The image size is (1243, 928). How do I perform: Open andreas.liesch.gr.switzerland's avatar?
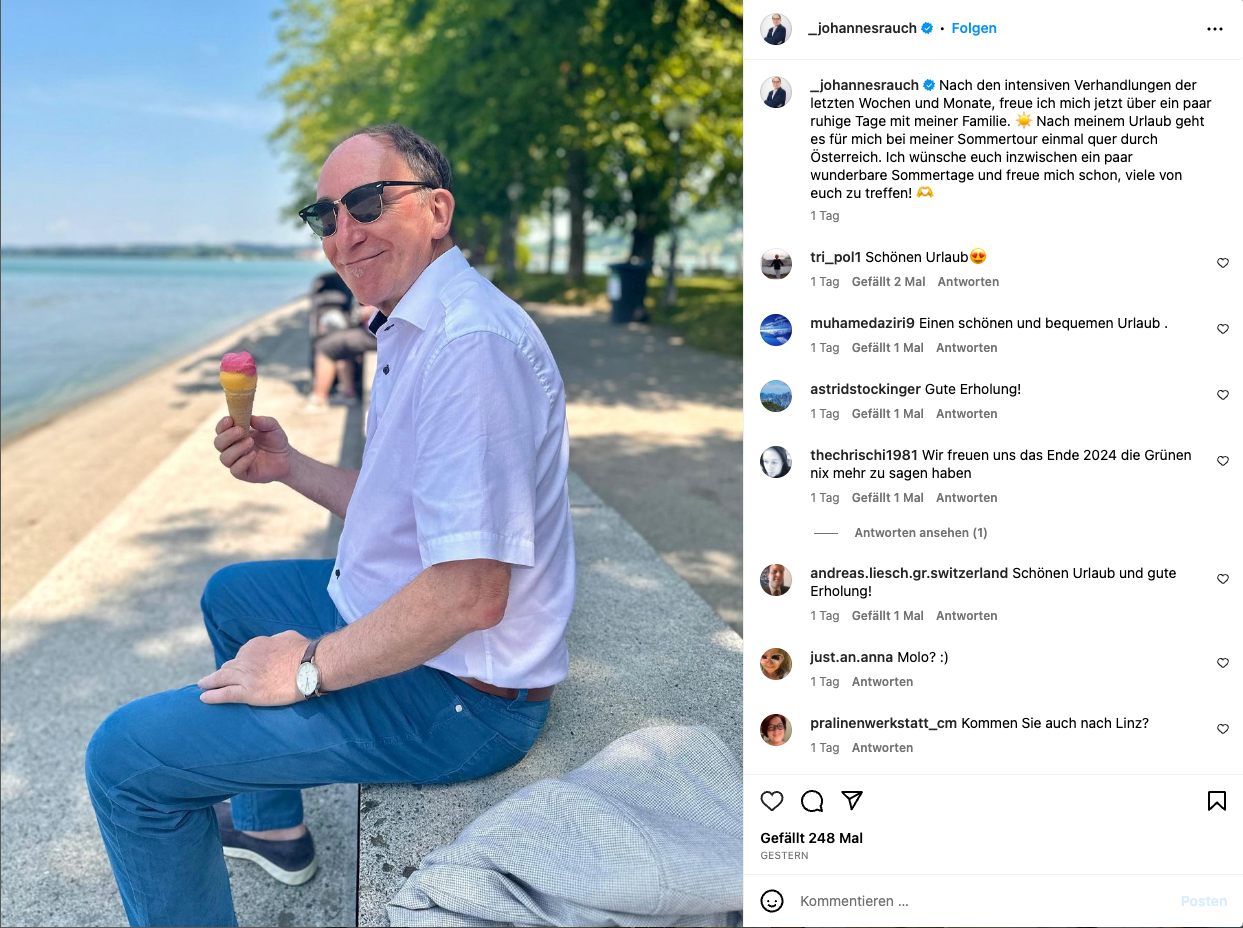pyautogui.click(x=776, y=580)
